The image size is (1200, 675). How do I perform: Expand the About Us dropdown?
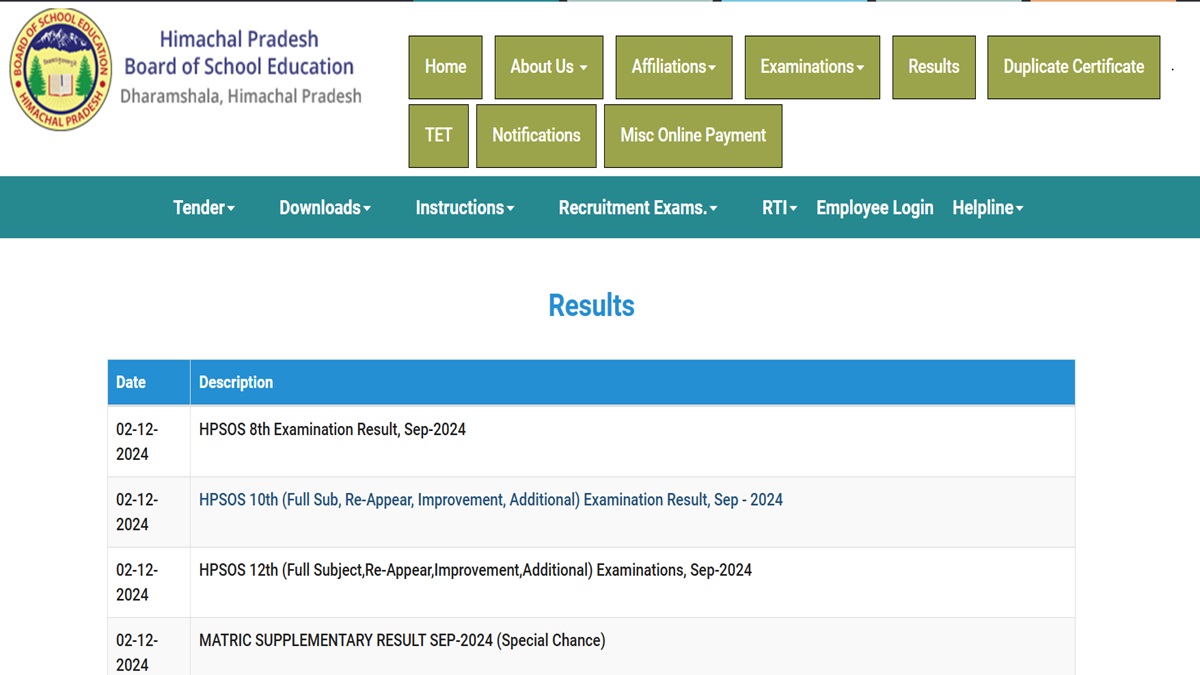[549, 67]
